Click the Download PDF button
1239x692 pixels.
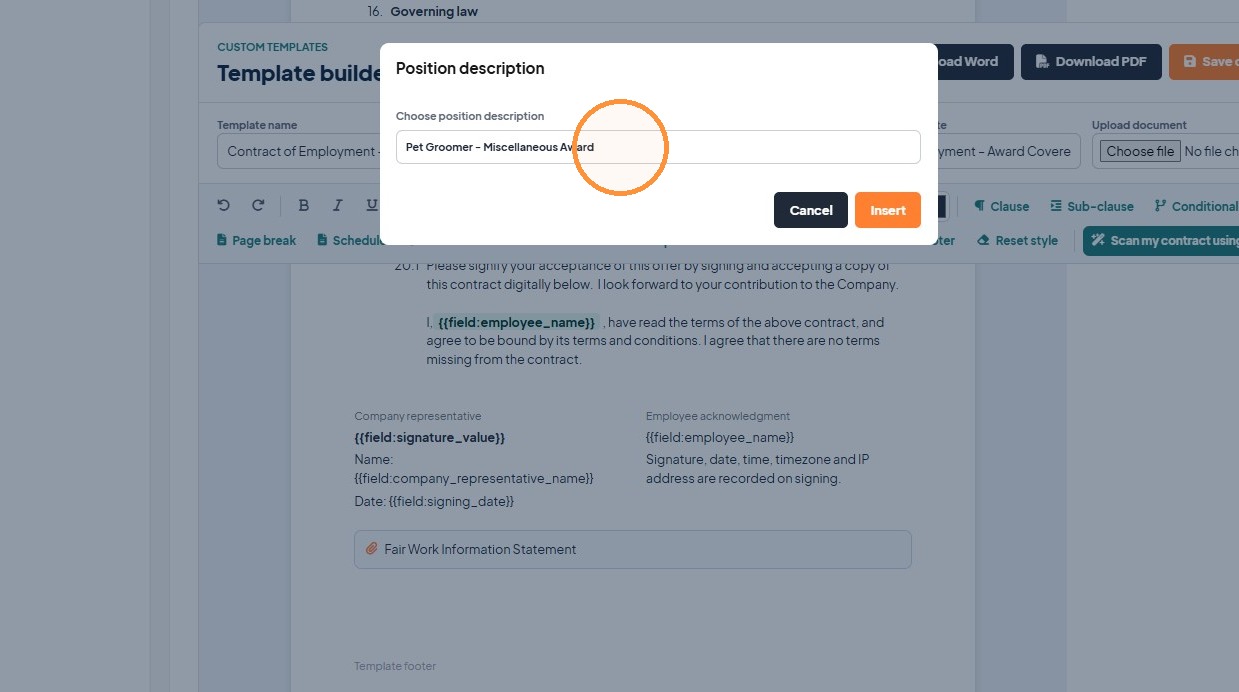click(1091, 62)
